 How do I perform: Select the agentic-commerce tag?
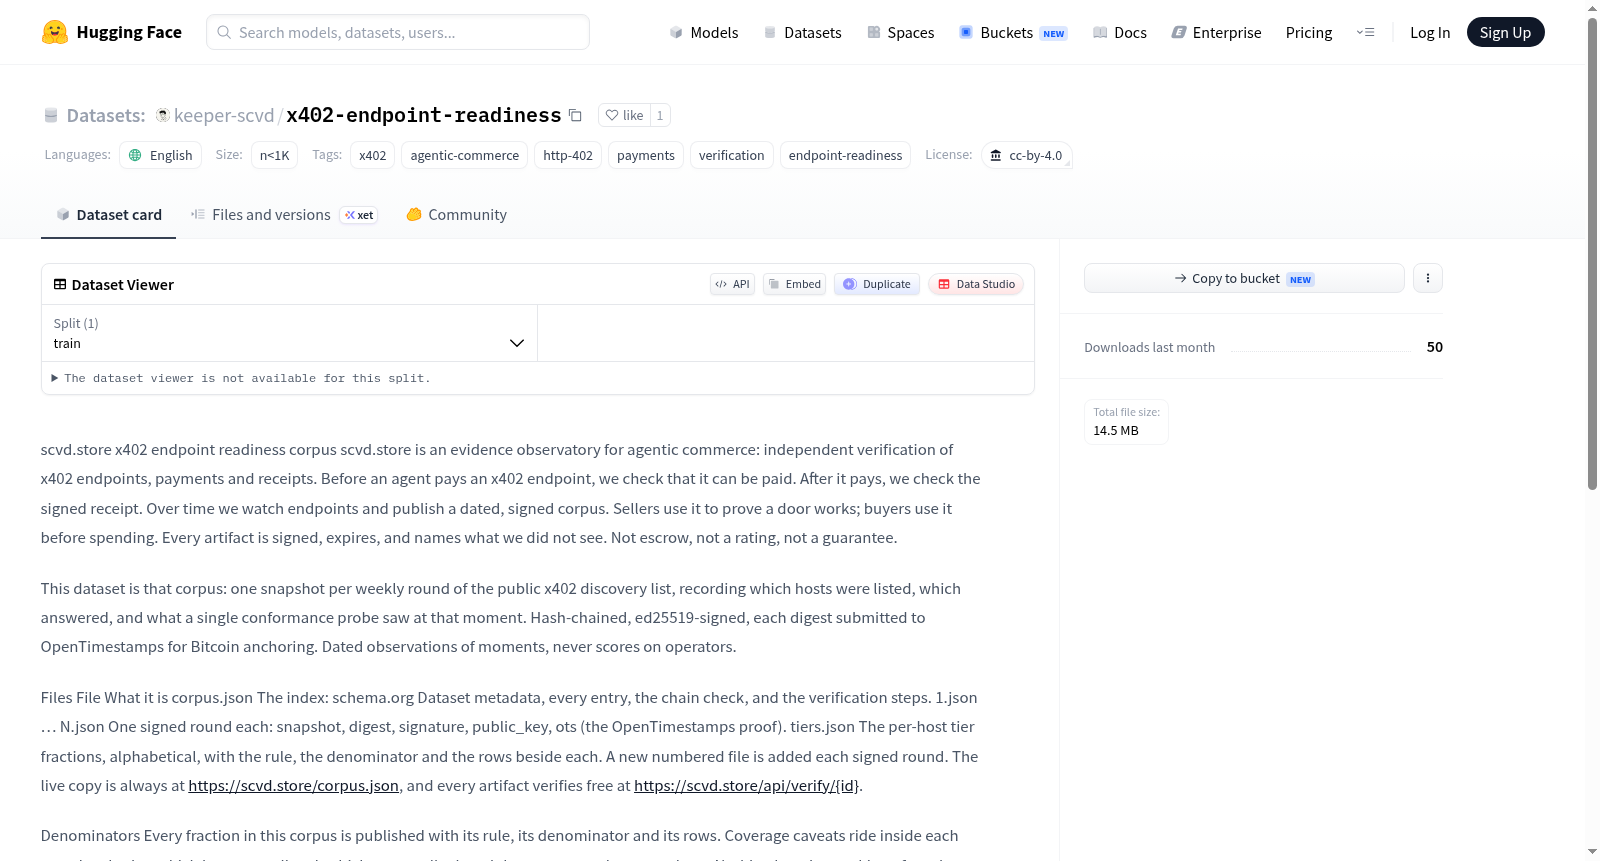pyautogui.click(x=464, y=155)
